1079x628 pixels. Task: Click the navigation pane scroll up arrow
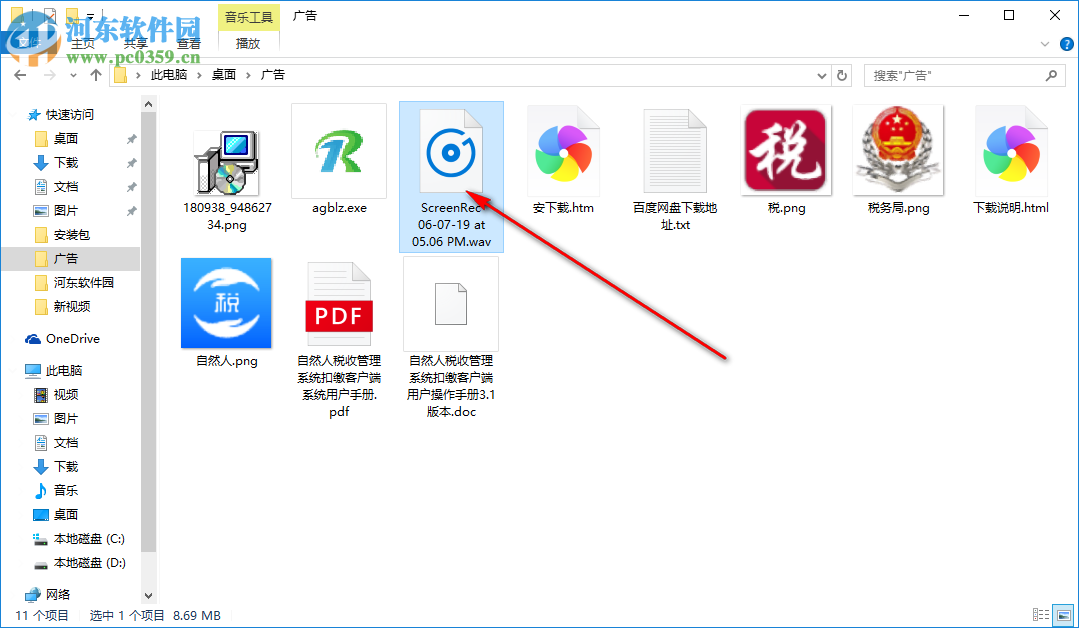(149, 104)
